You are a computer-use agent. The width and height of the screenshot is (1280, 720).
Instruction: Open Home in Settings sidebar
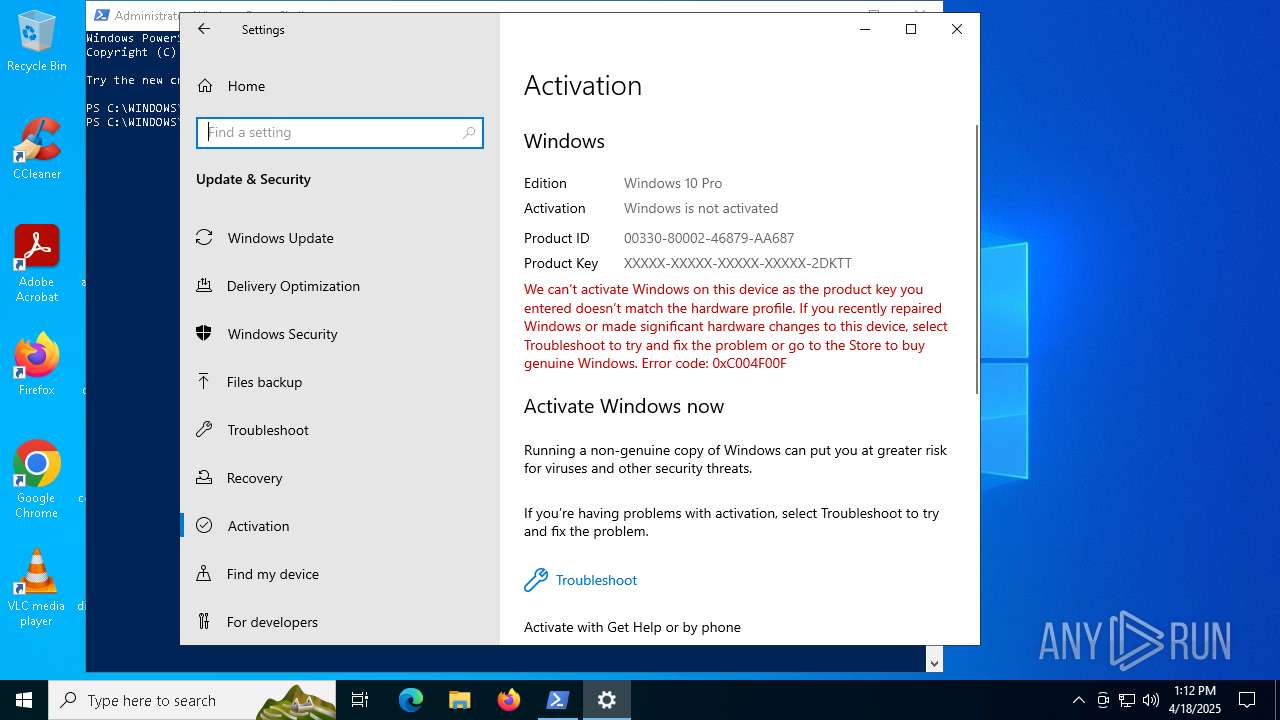coord(340,86)
